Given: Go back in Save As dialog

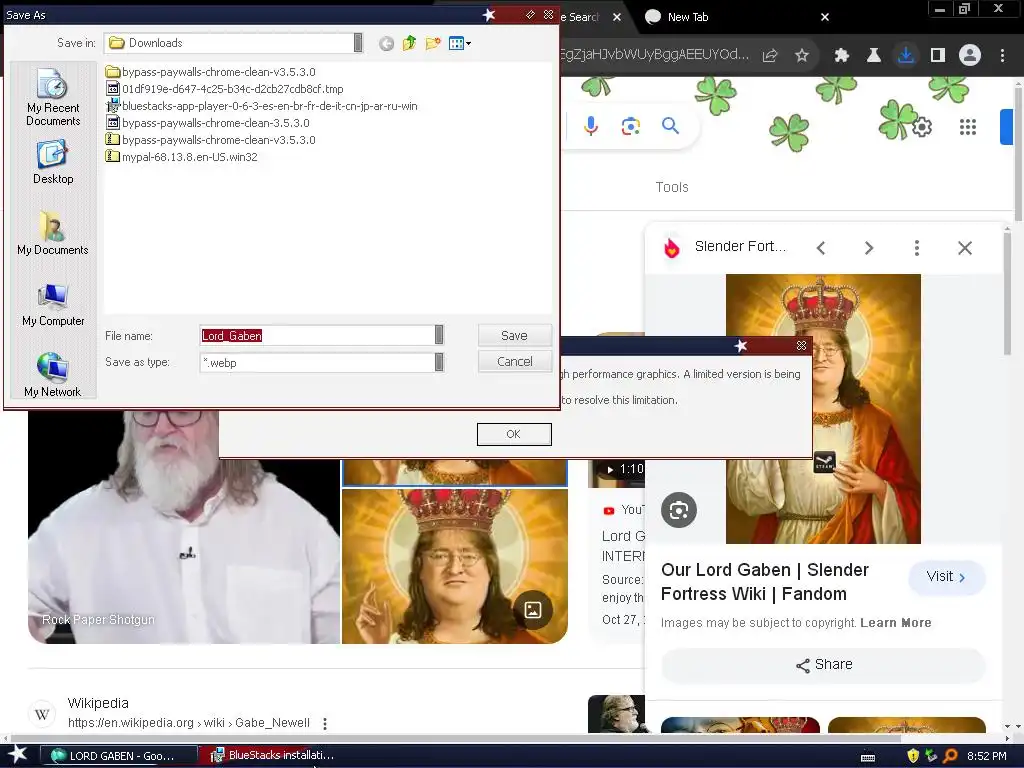Looking at the screenshot, I should [x=386, y=44].
